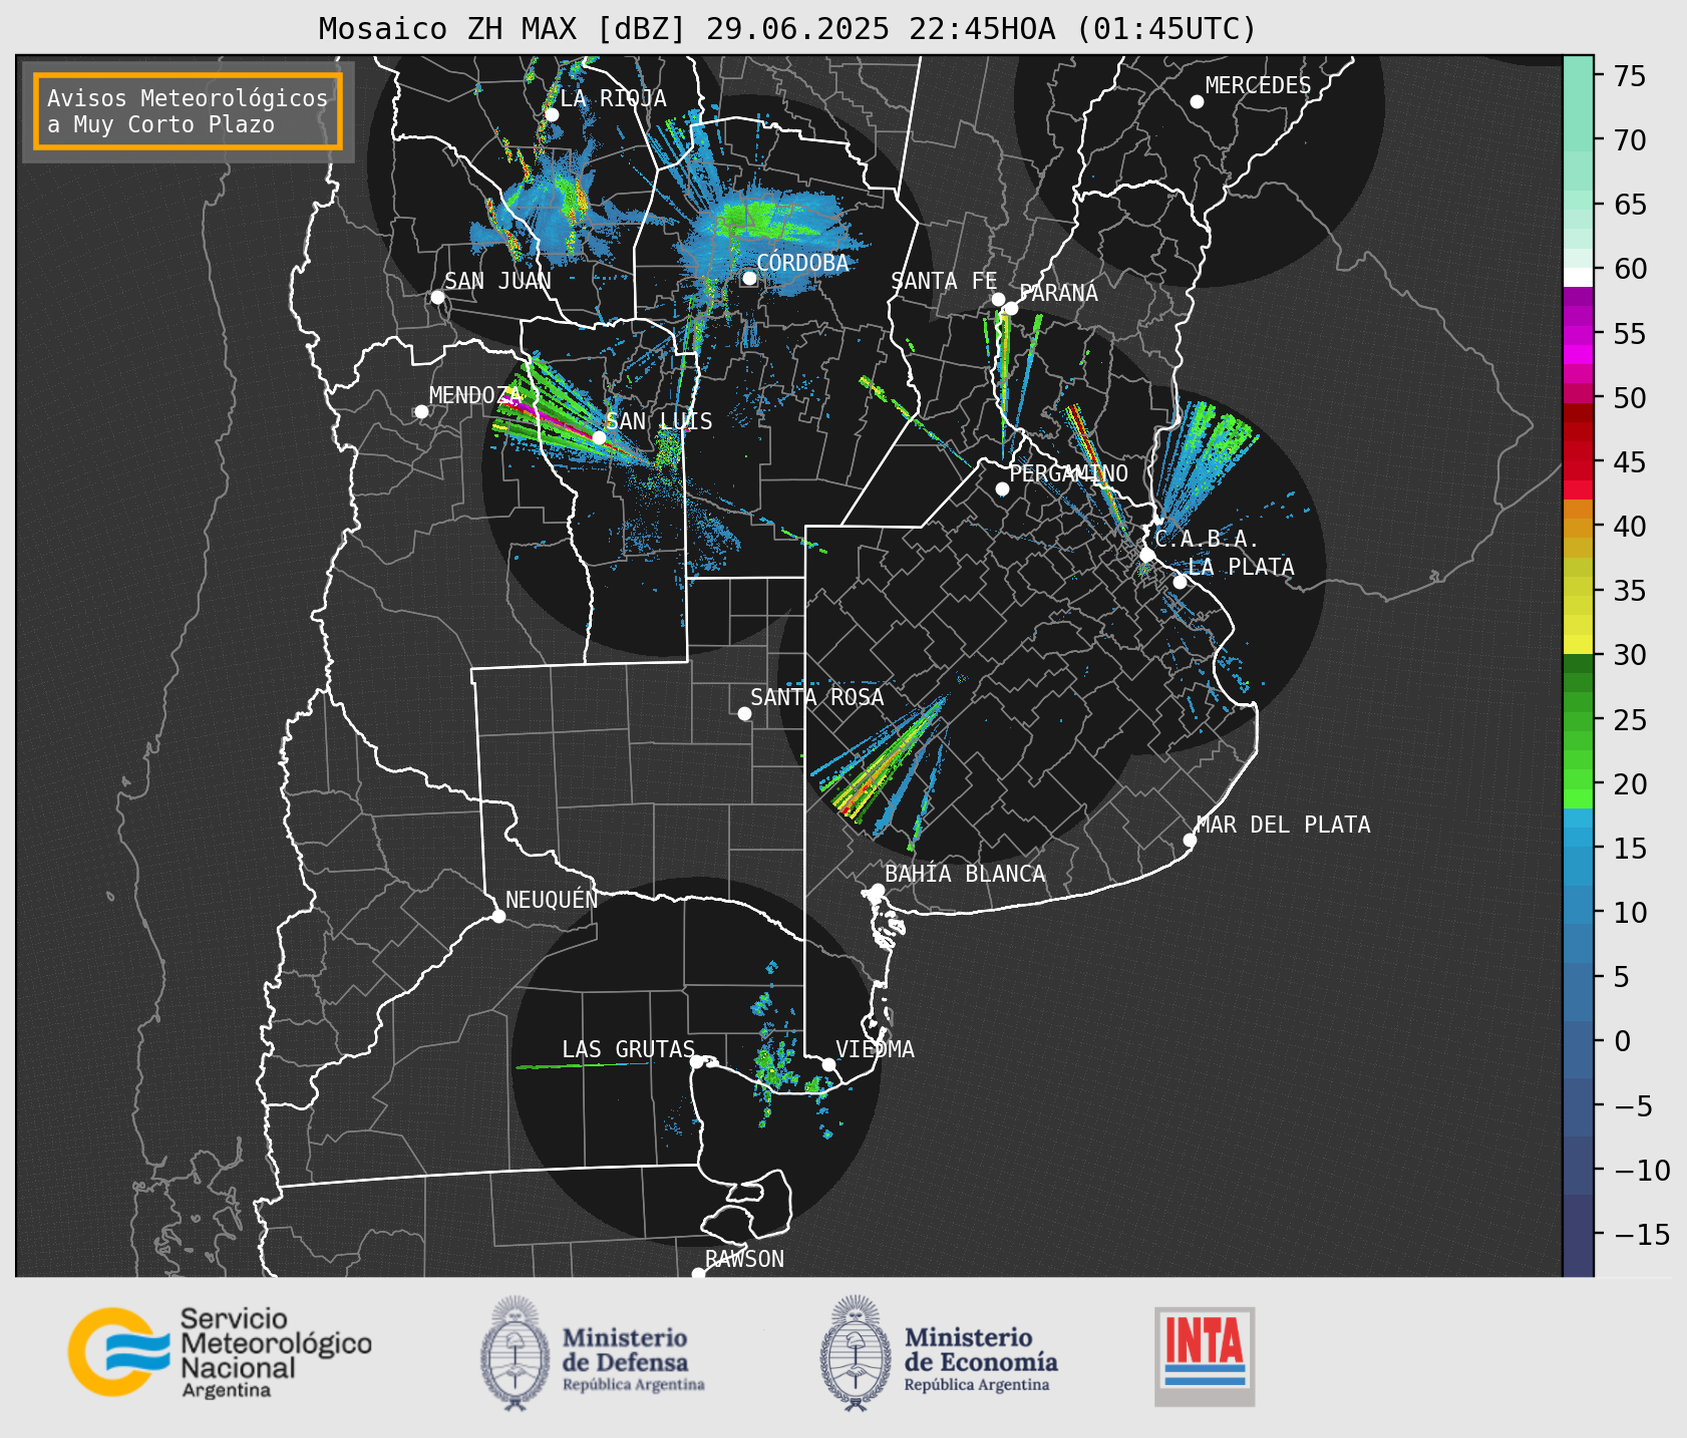This screenshot has height=1438, width=1687.
Task: Click the 60 dBZ white color band
Action: pyautogui.click(x=1577, y=277)
